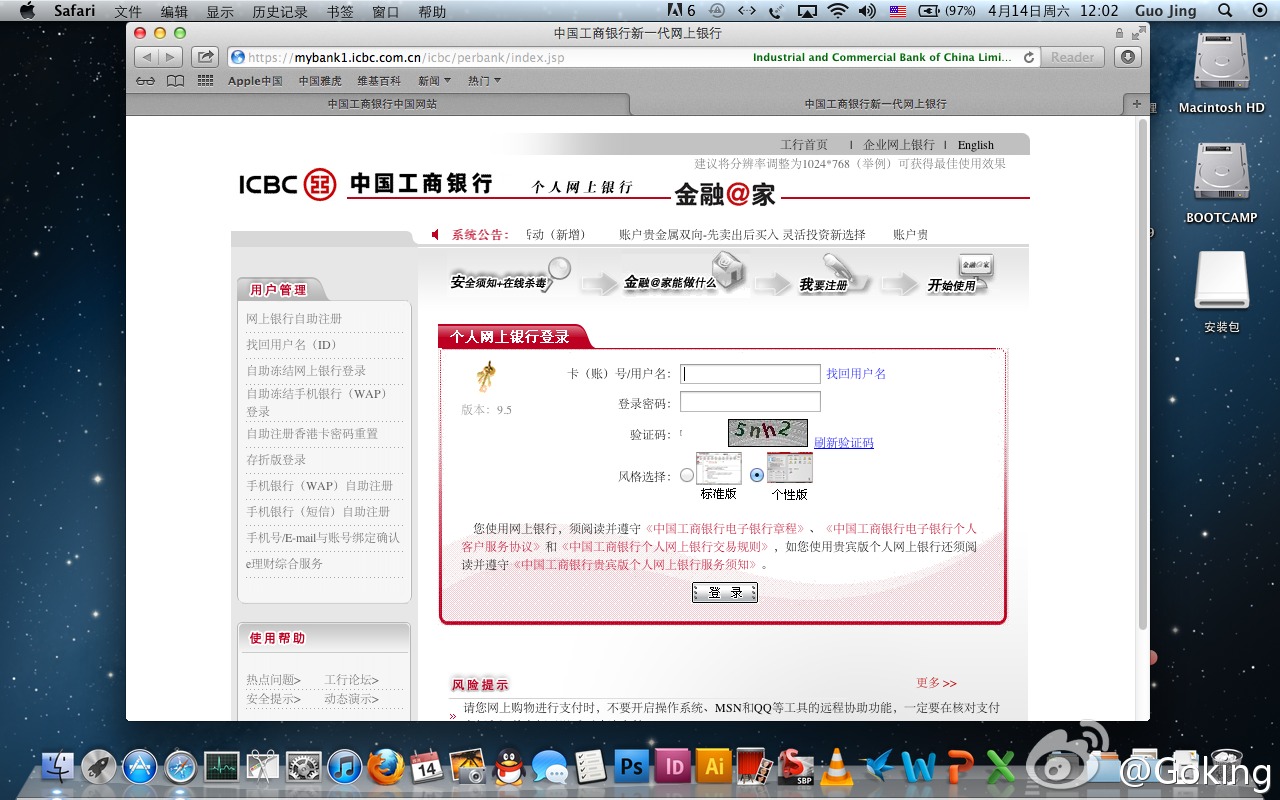Launch Illustrator from the Dock

click(714, 767)
